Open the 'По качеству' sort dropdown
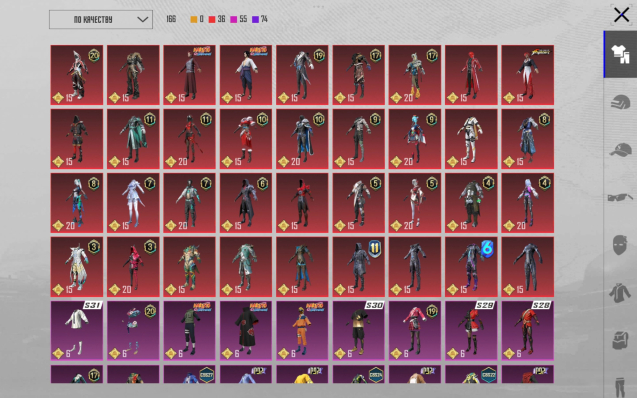Screen dimensions: 637x398 (x=101, y=19)
